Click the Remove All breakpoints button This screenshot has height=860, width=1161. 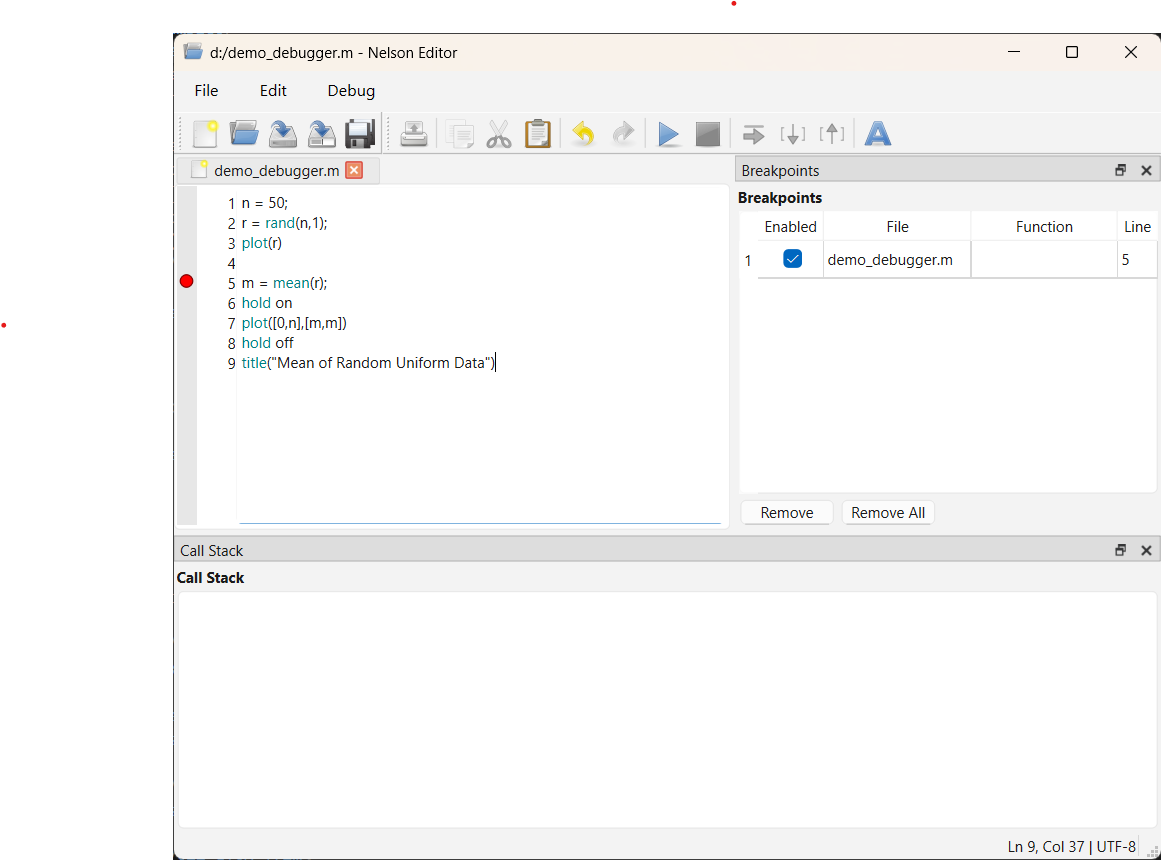point(888,513)
